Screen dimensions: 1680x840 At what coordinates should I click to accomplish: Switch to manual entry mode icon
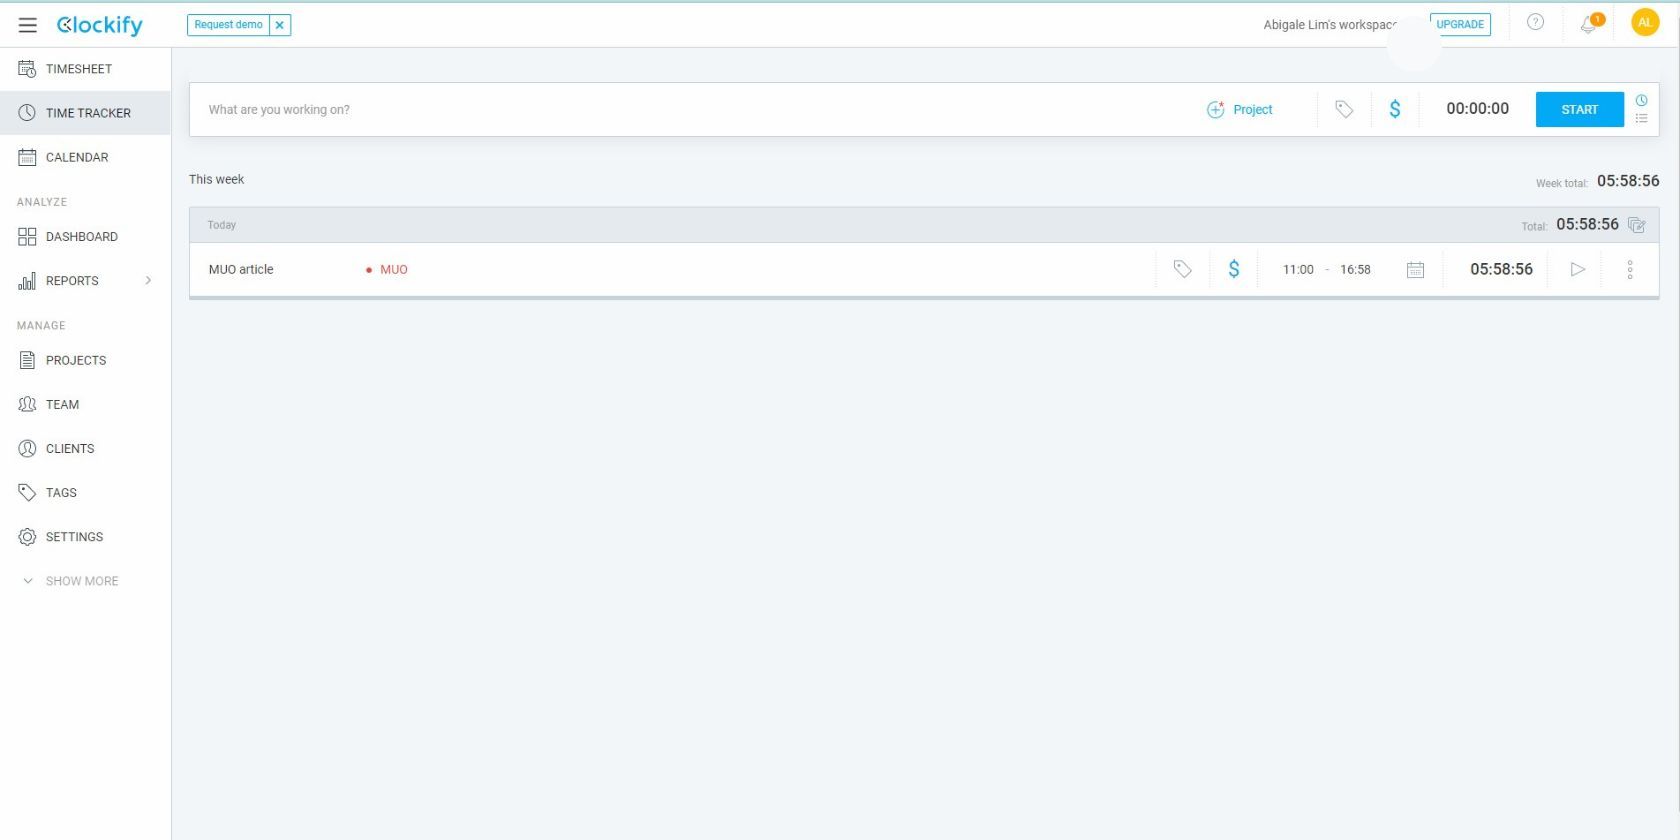[1641, 119]
